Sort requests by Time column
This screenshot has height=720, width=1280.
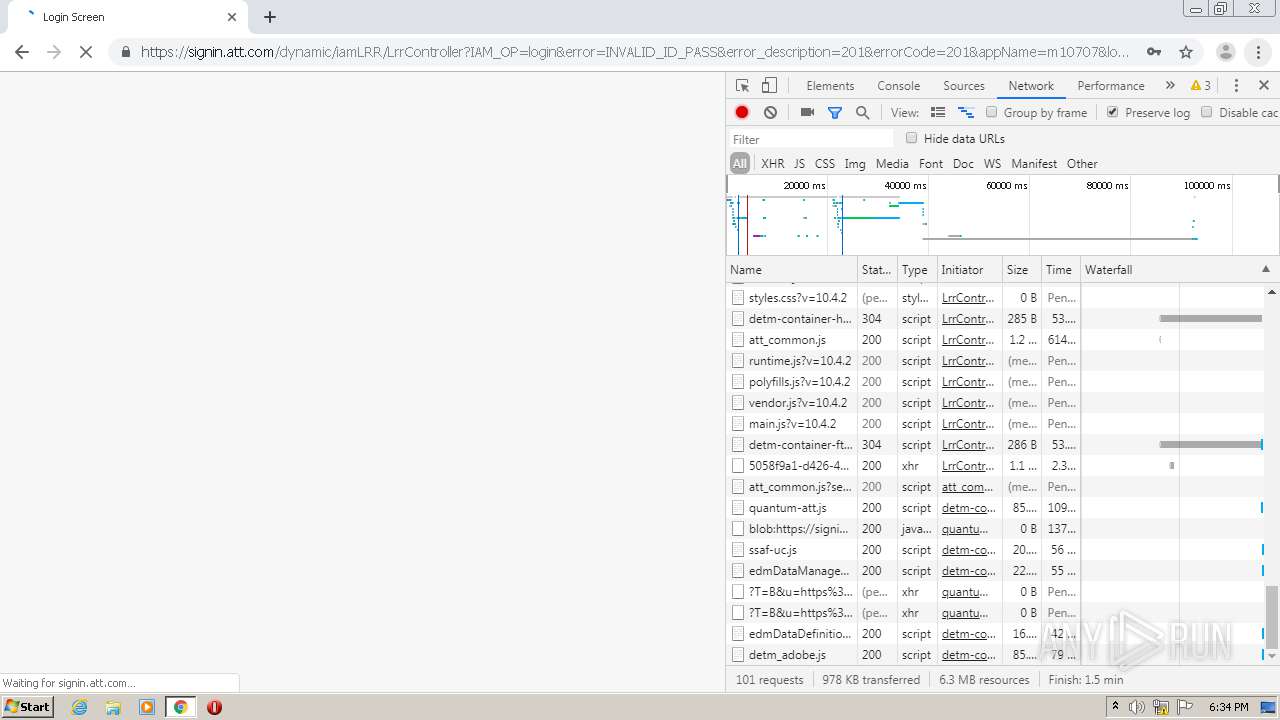point(1060,270)
